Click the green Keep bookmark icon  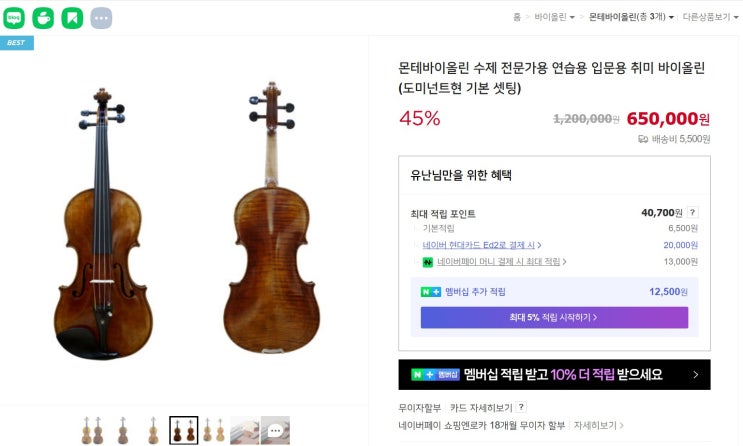pos(72,17)
